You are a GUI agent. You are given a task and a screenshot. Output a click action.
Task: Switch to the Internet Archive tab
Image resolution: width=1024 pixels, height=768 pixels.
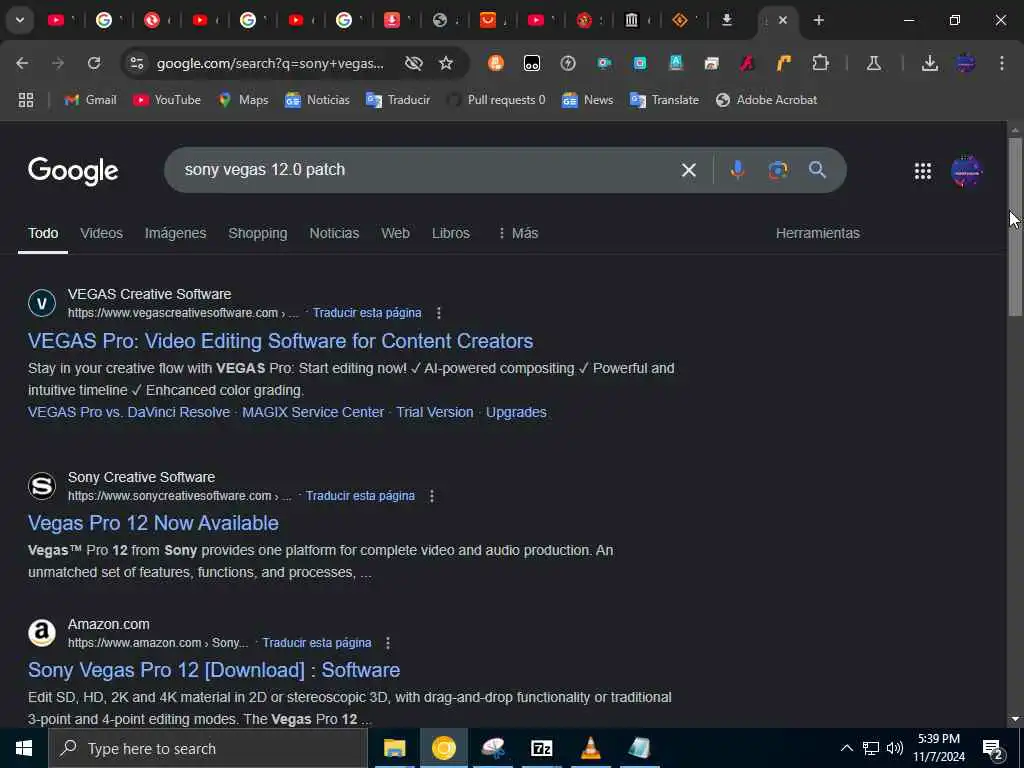click(x=632, y=20)
